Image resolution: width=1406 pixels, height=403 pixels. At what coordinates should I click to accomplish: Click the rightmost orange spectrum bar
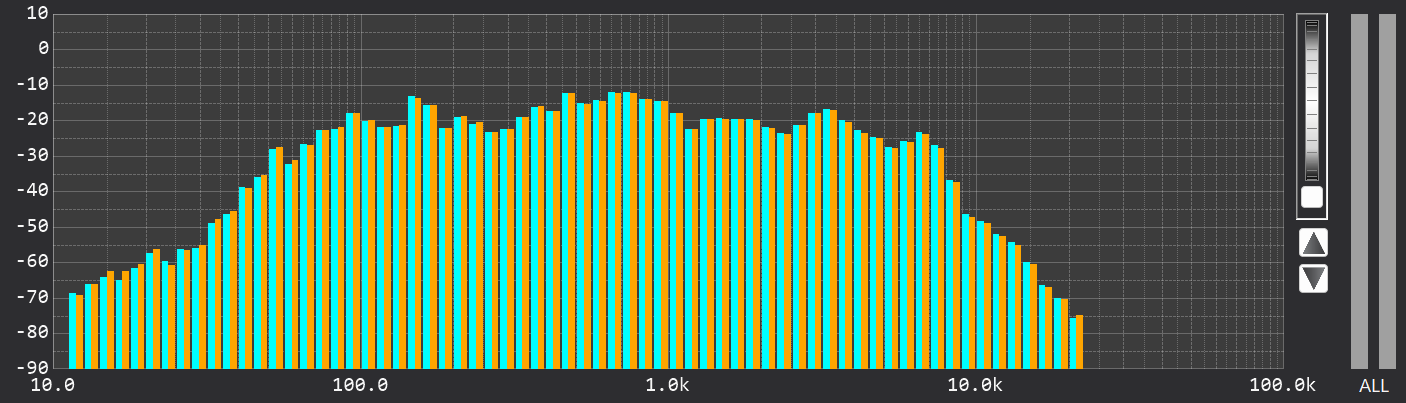1079,341
